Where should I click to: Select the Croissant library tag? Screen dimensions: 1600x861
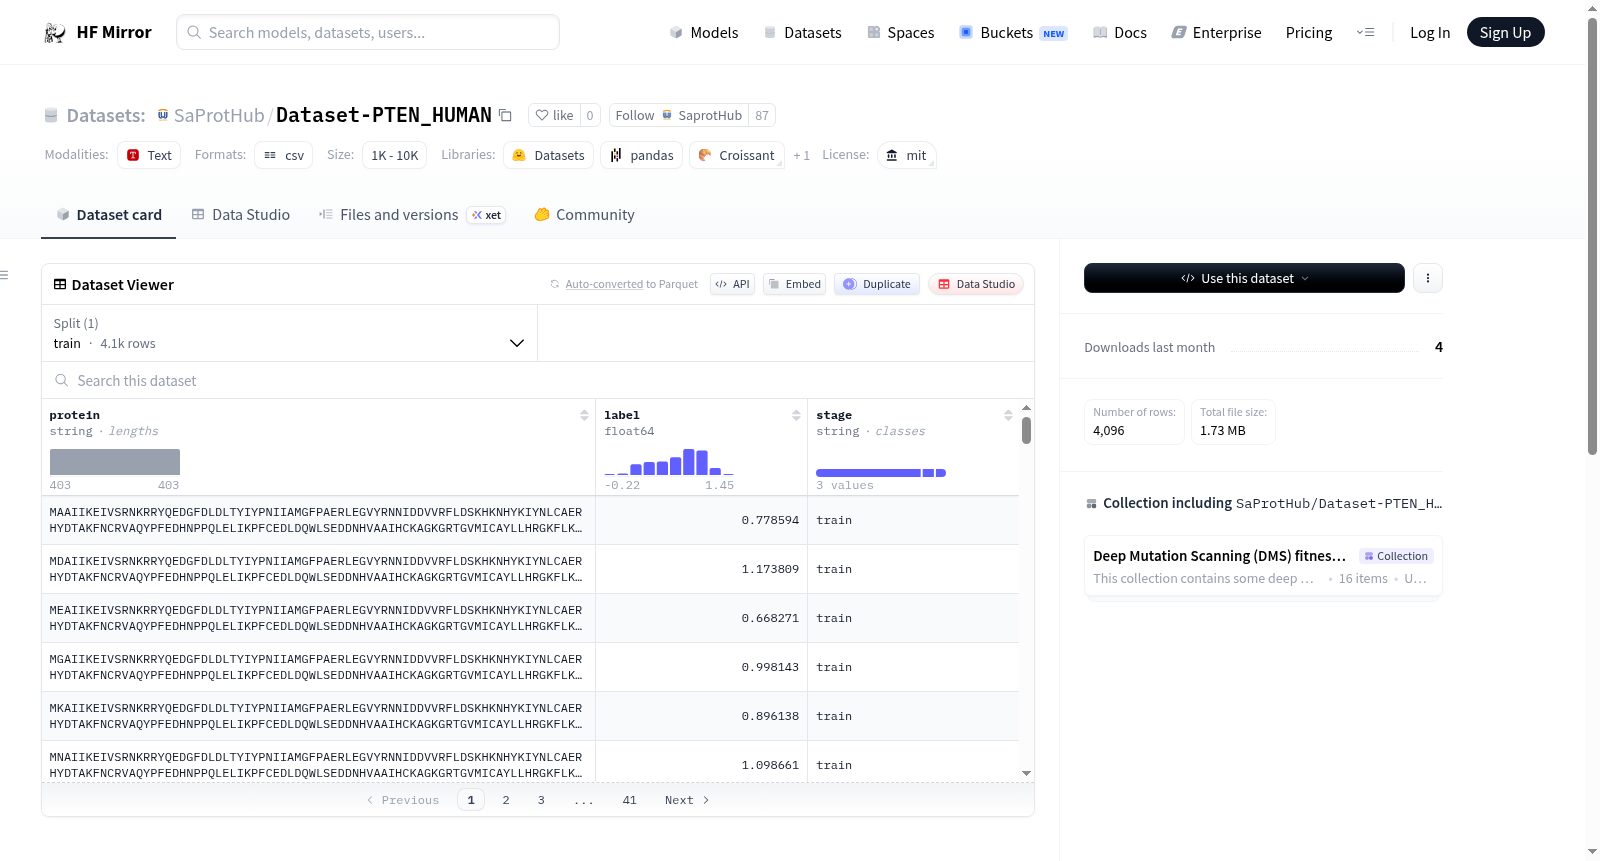737,155
